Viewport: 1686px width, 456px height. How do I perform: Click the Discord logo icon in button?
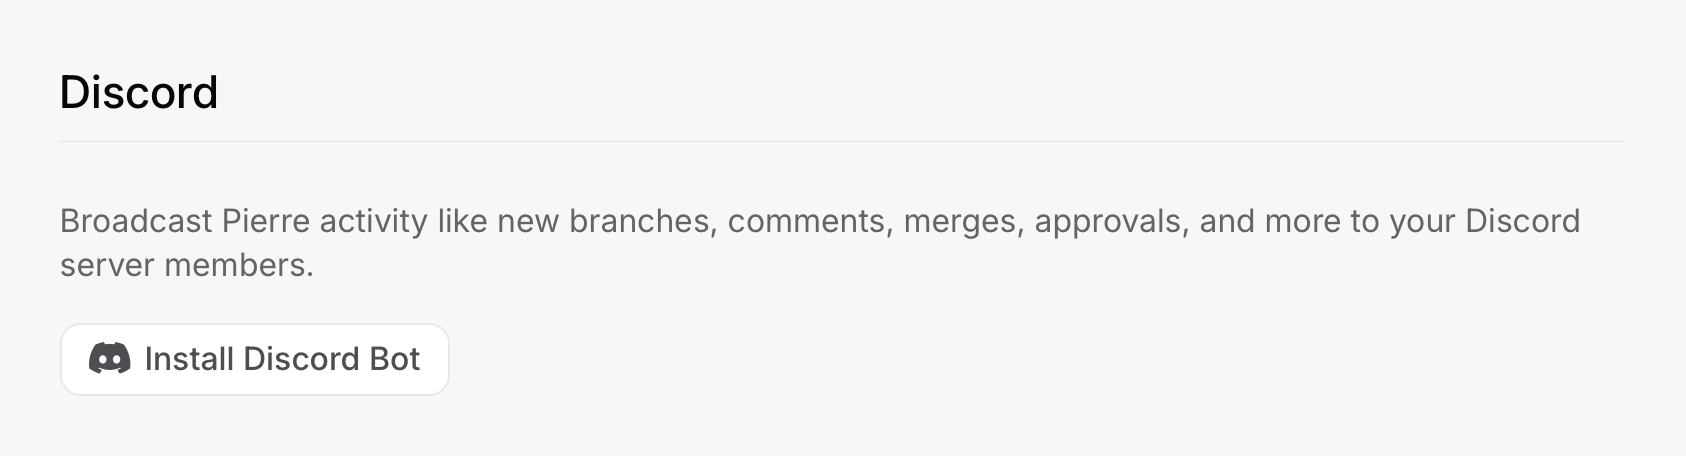(110, 358)
